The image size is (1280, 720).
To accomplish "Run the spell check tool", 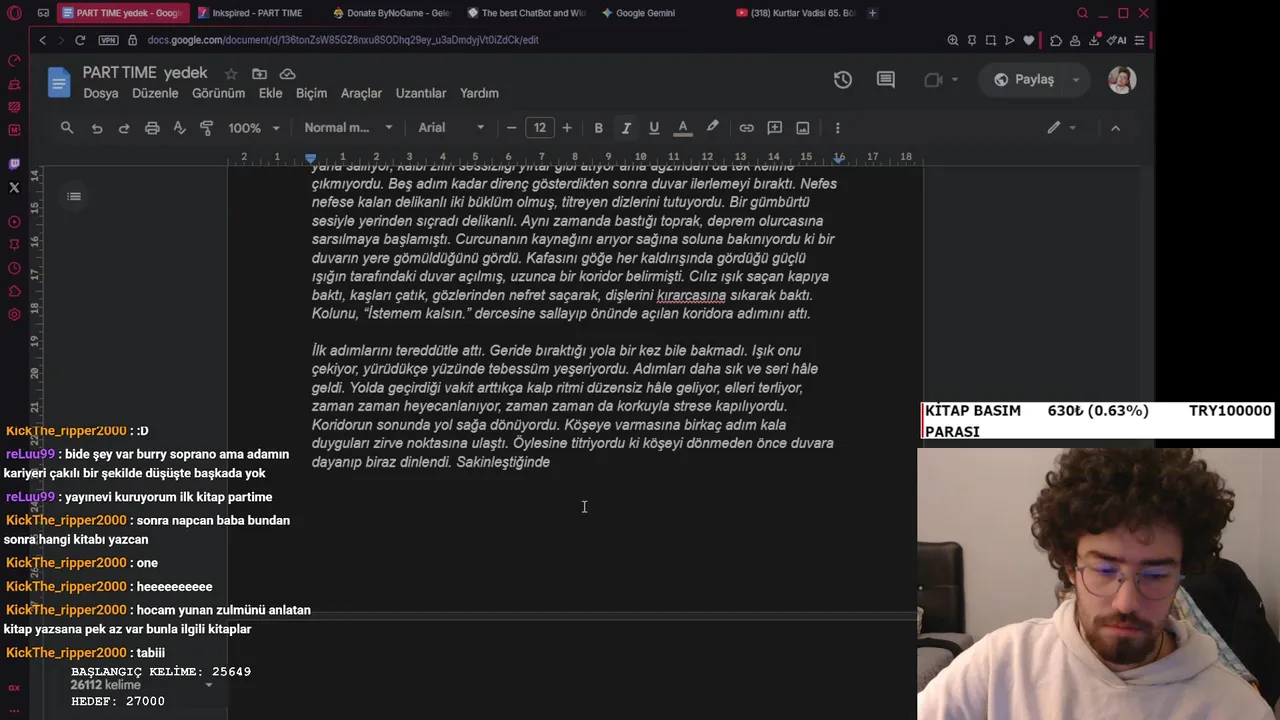I will [180, 128].
